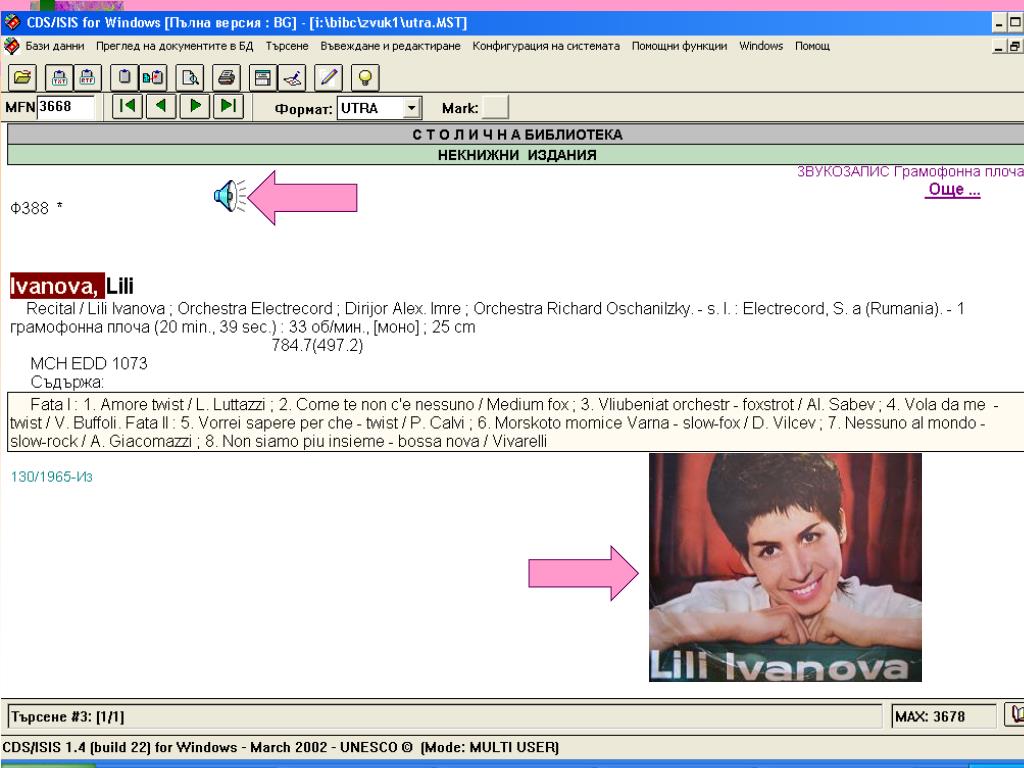The image size is (1024, 768).
Task: Click the document icon in menu bar
Action: click(x=11, y=46)
